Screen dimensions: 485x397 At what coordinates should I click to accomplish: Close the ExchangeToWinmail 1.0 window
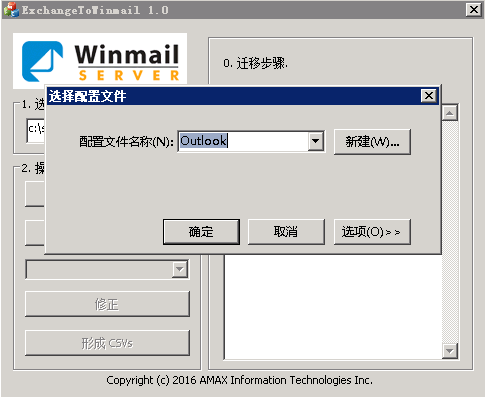click(x=474, y=10)
